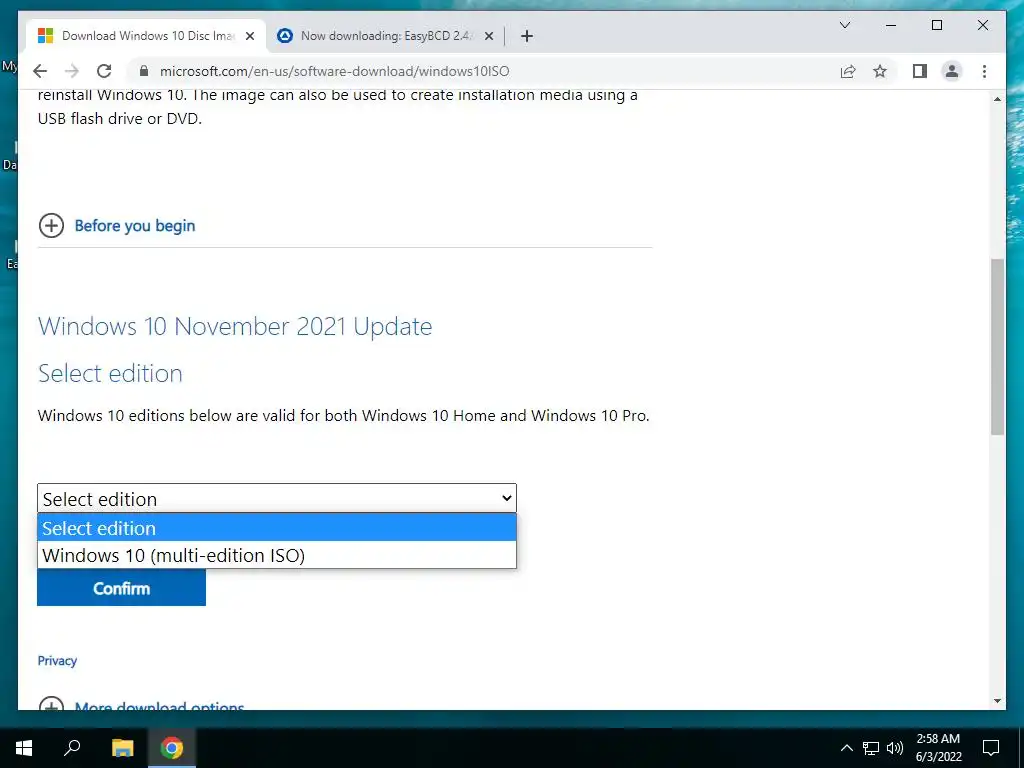Open a new browser tab
The height and width of the screenshot is (768, 1024).
(x=526, y=36)
